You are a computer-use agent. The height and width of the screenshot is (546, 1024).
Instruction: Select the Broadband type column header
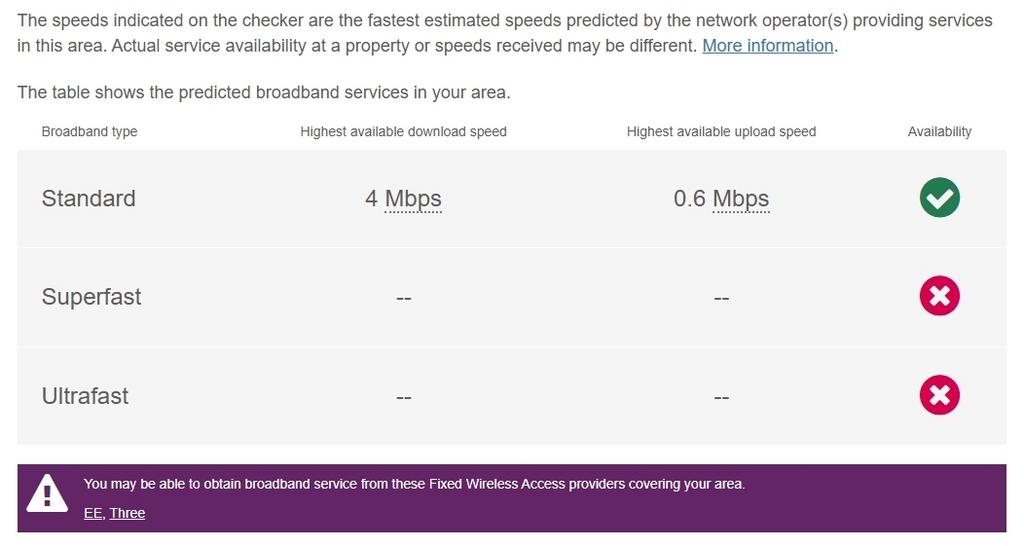click(x=89, y=131)
